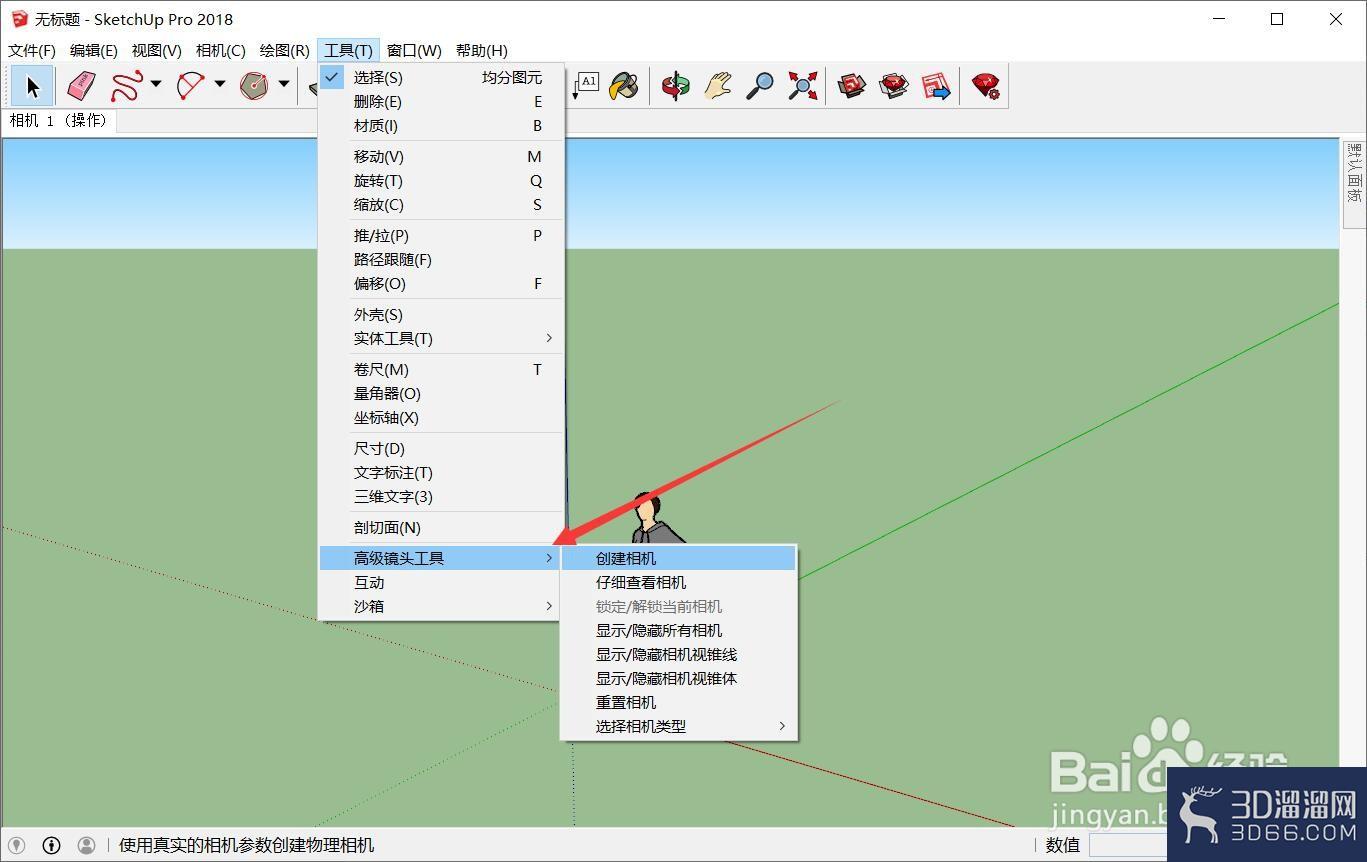
Task: Choose 创建相机 from submenu
Action: [679, 558]
